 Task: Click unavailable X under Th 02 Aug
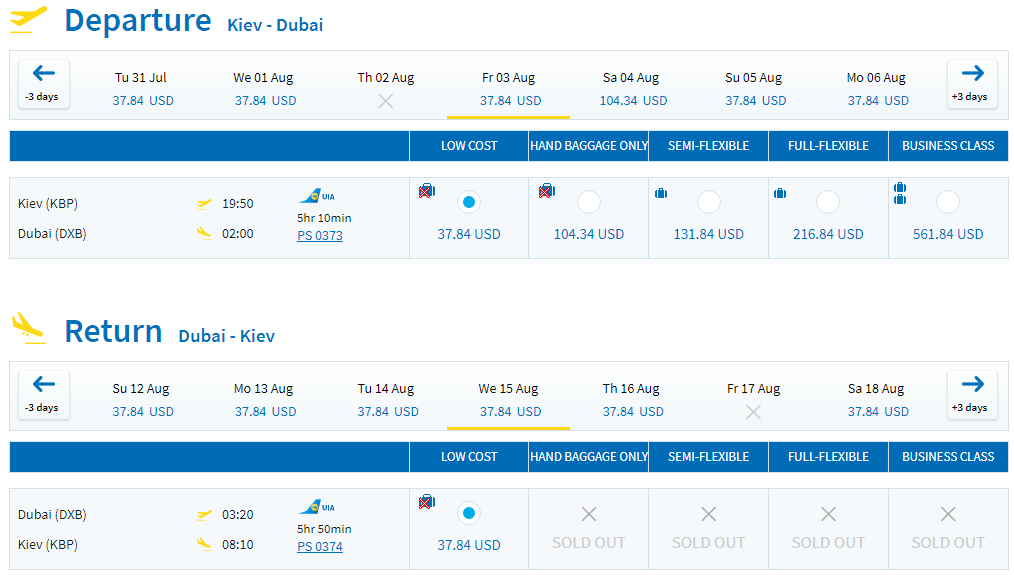385,101
